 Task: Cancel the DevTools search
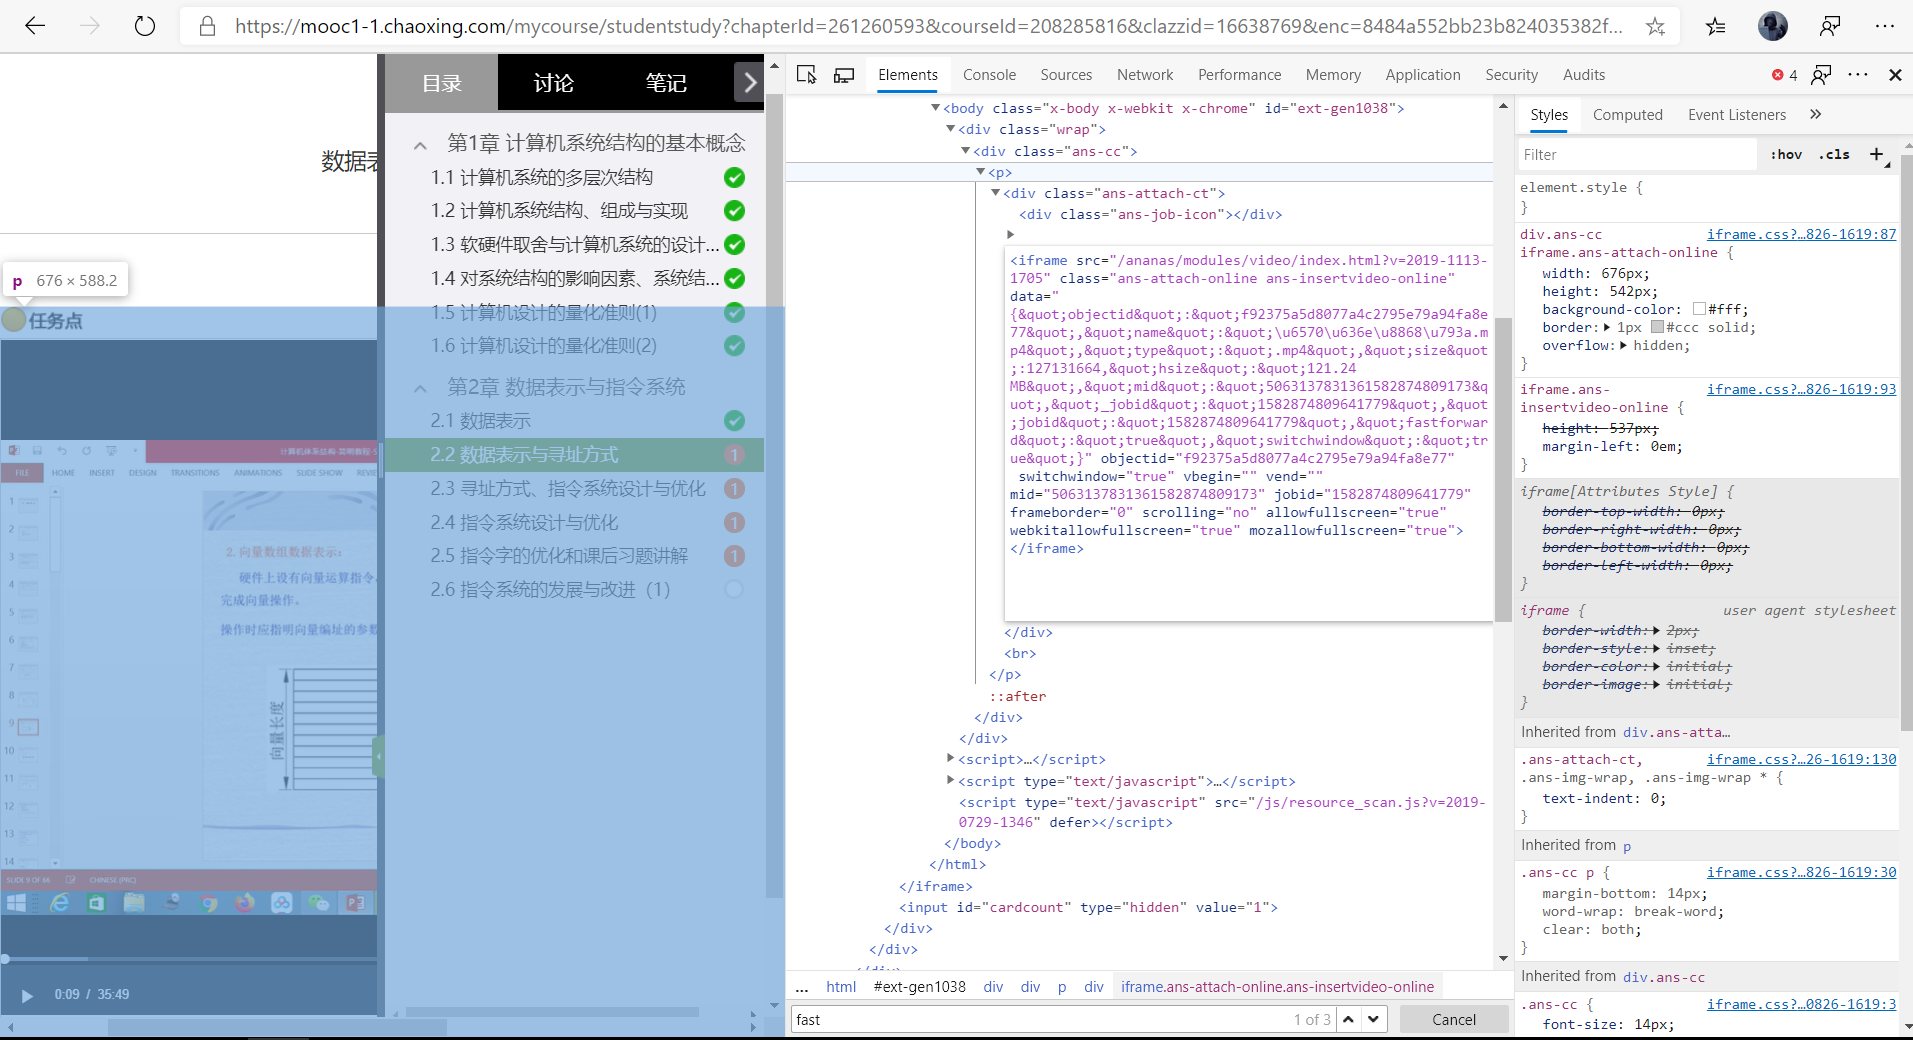click(x=1453, y=1019)
